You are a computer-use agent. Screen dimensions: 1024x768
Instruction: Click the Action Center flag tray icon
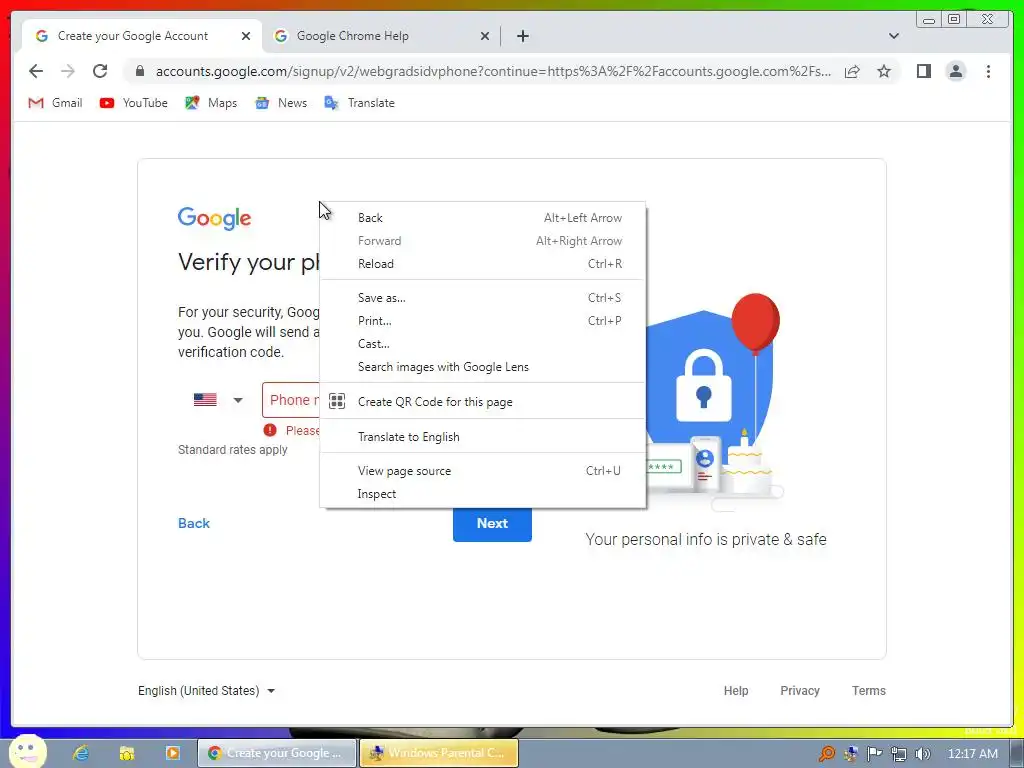pyautogui.click(x=874, y=754)
